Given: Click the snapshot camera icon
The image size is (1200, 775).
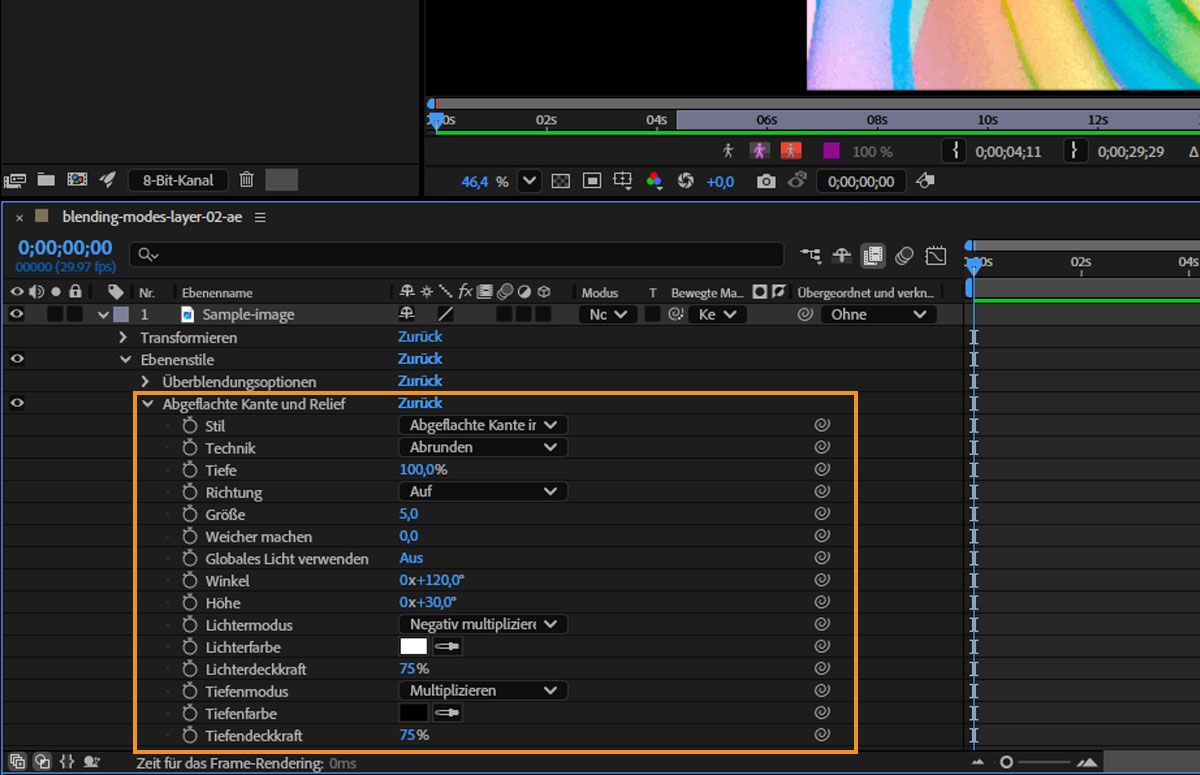Looking at the screenshot, I should tap(766, 181).
